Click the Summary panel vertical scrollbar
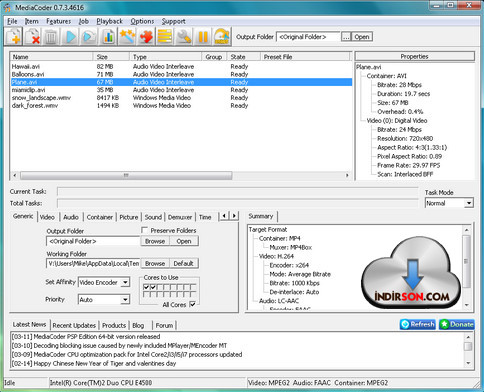The image size is (484, 392). 466,261
